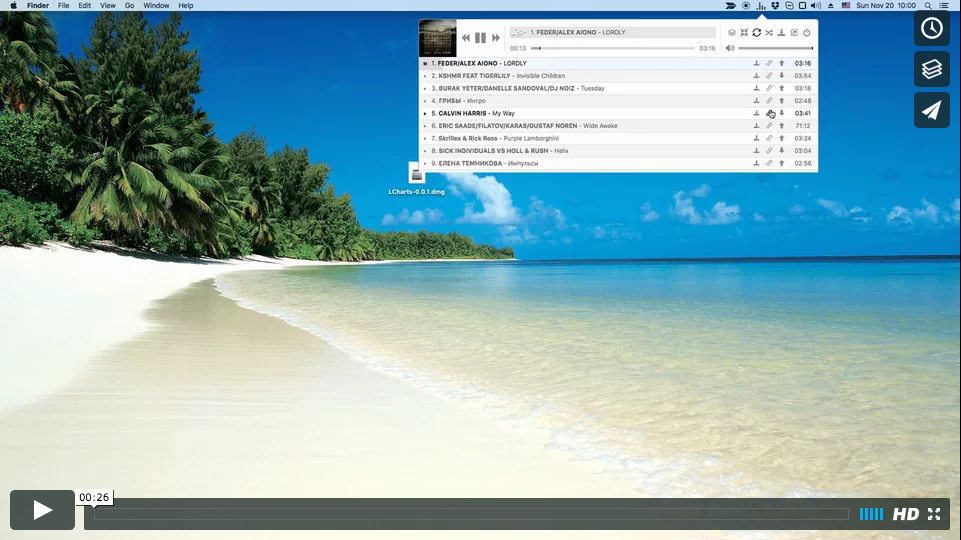The width and height of the screenshot is (961, 540).
Task: Download the ЕЛЕНА ТЕМНИКОВА - Импульсы track
Action: (756, 163)
